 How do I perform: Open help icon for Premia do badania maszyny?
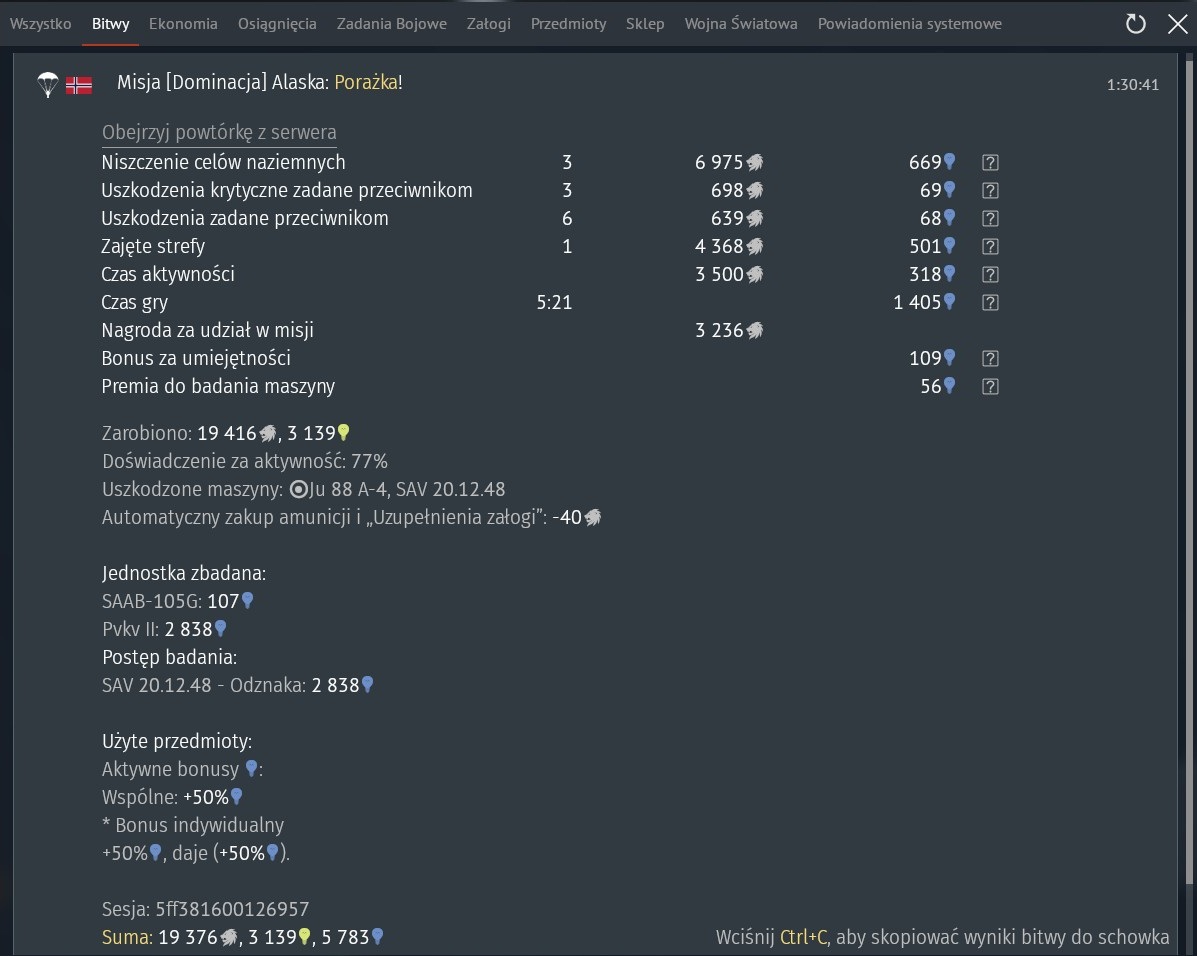click(990, 386)
